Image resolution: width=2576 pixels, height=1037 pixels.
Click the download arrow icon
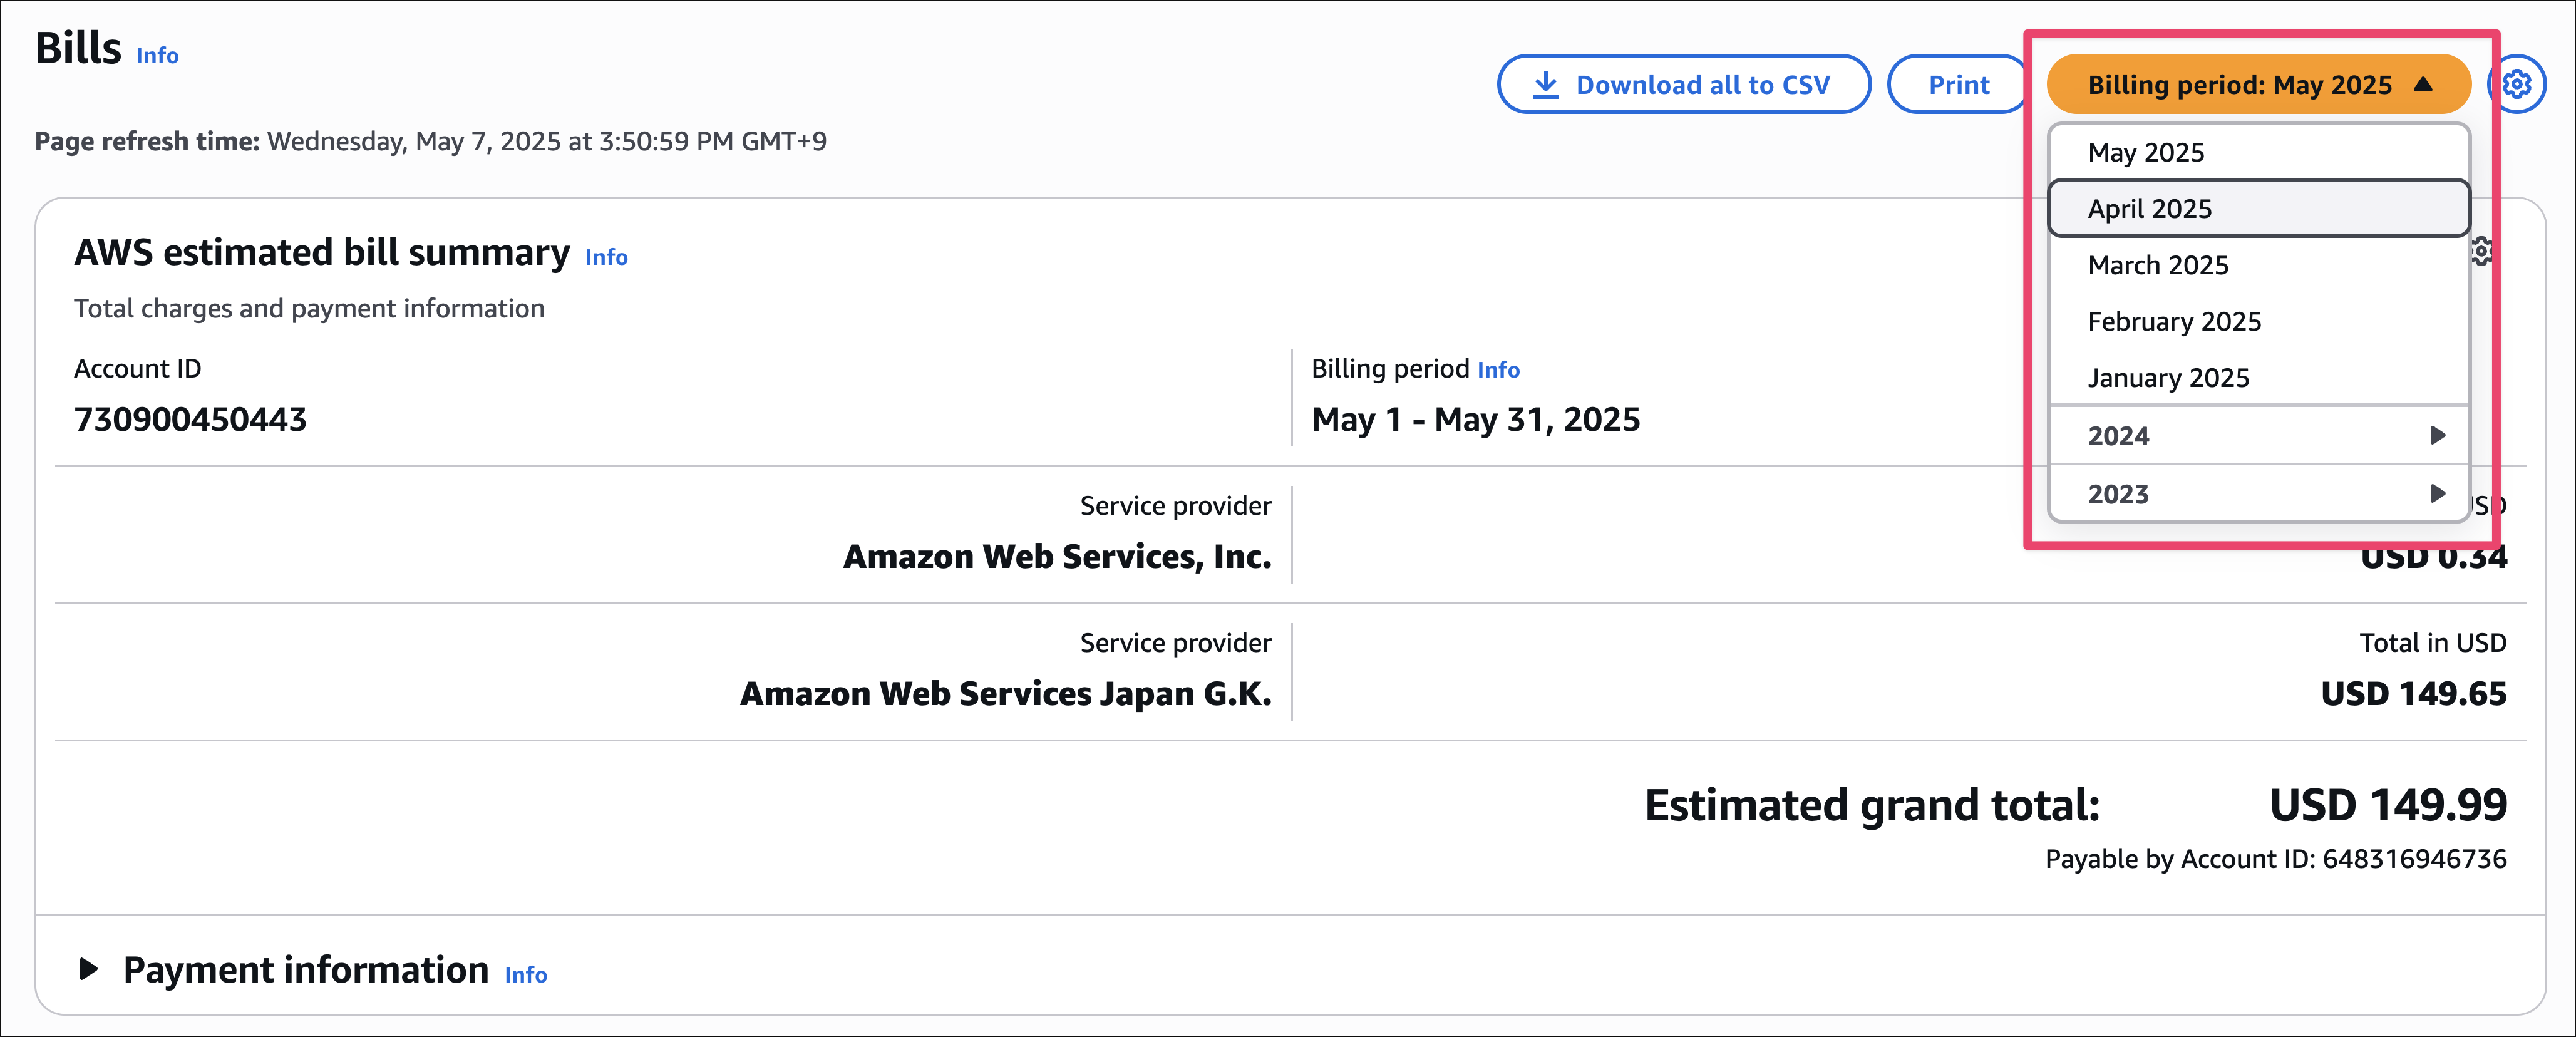pyautogui.click(x=1546, y=85)
